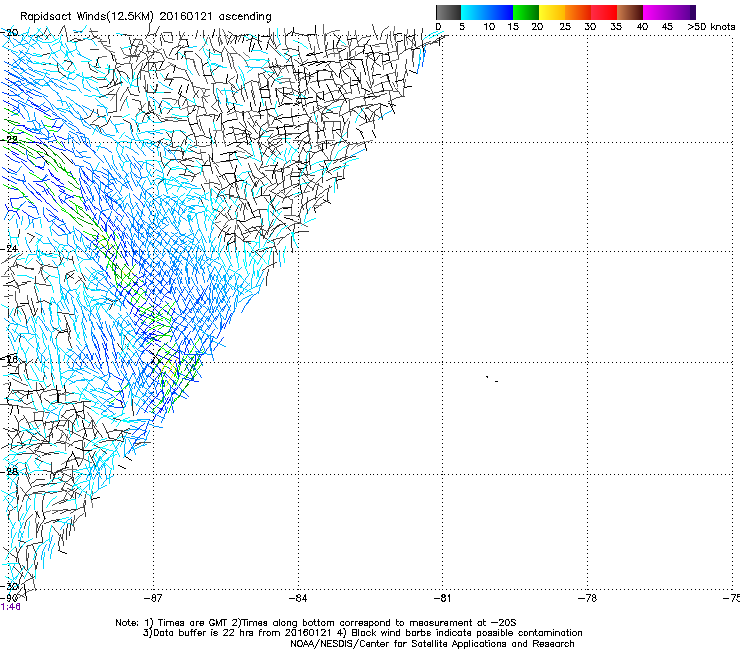Viewport: 740px width, 650px height.
Task: Click the brown 35-40 knots legend segment
Action: coord(630,12)
